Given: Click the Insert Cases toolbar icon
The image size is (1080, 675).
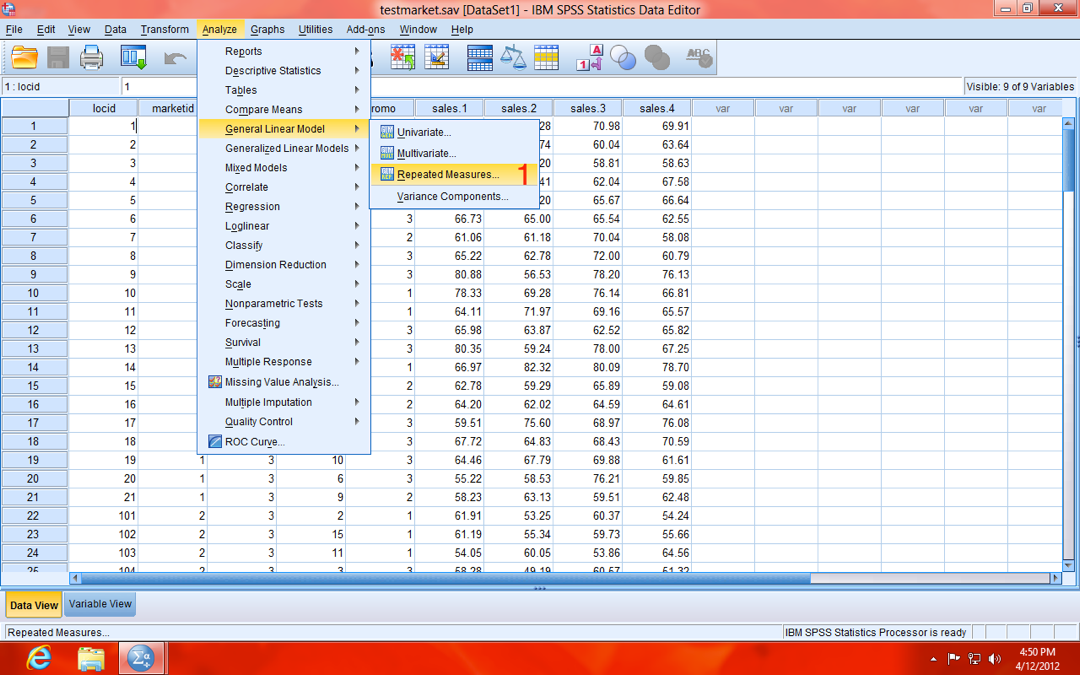Looking at the screenshot, I should (403, 57).
